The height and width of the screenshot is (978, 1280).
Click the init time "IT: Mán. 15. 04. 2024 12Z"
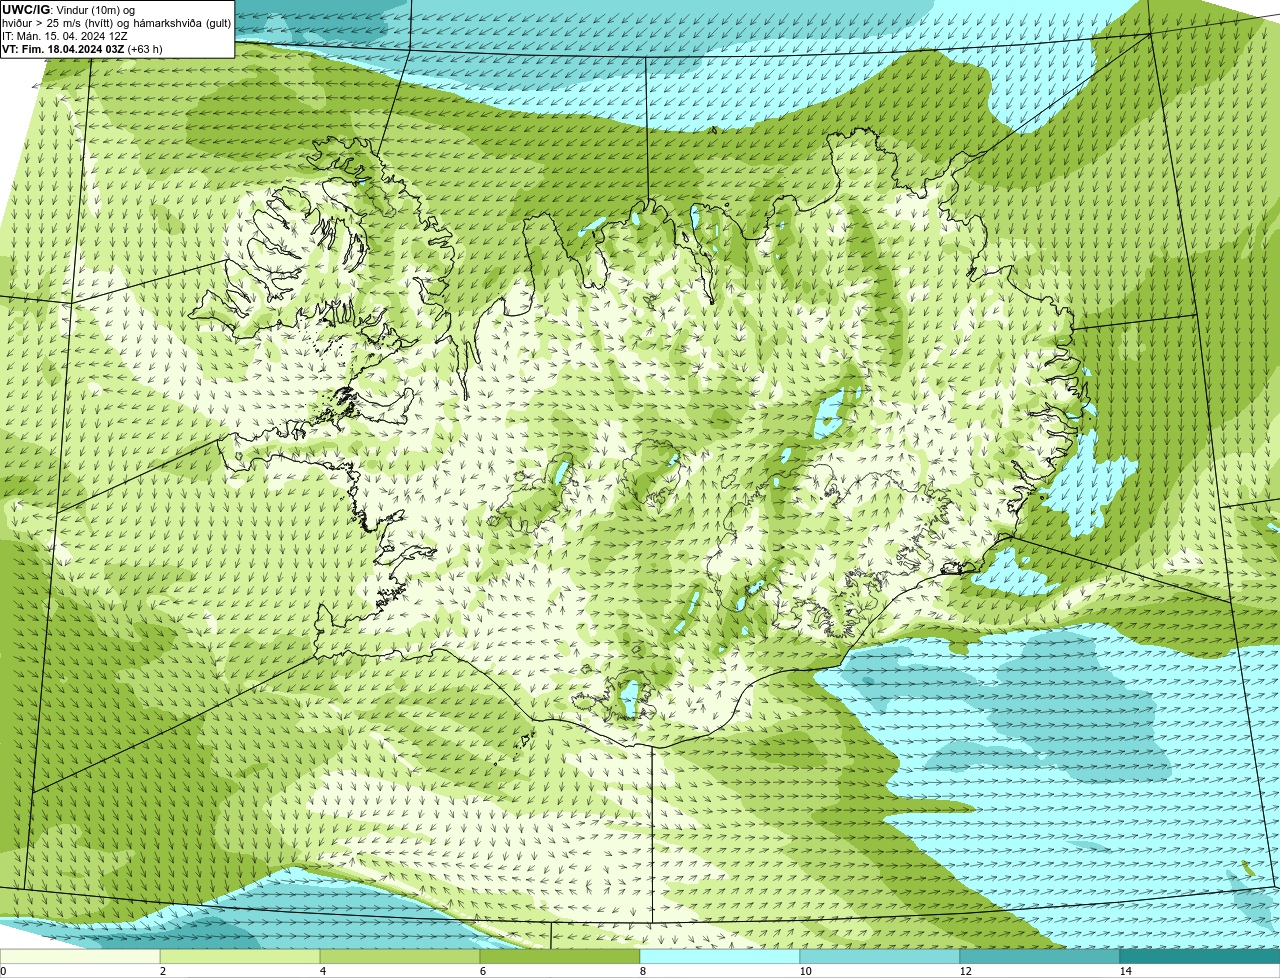click(x=65, y=35)
